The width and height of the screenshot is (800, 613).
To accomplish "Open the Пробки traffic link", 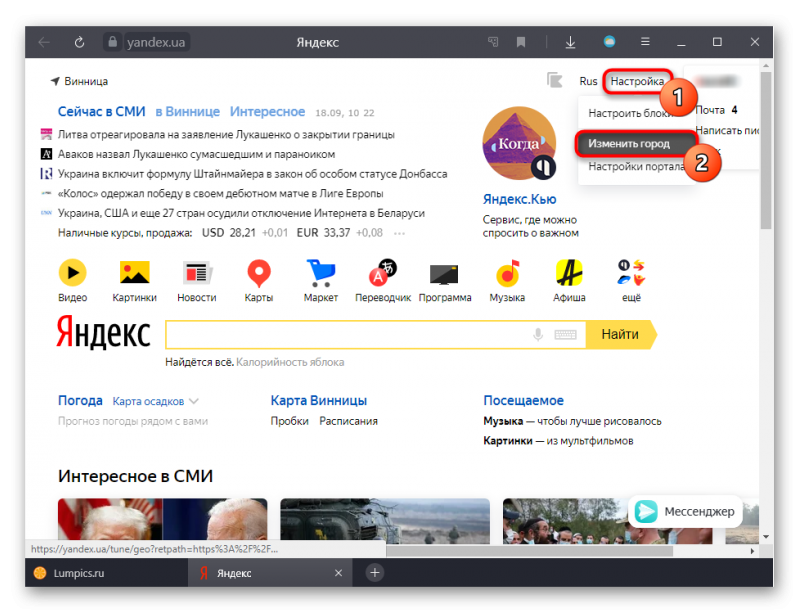I will [289, 421].
